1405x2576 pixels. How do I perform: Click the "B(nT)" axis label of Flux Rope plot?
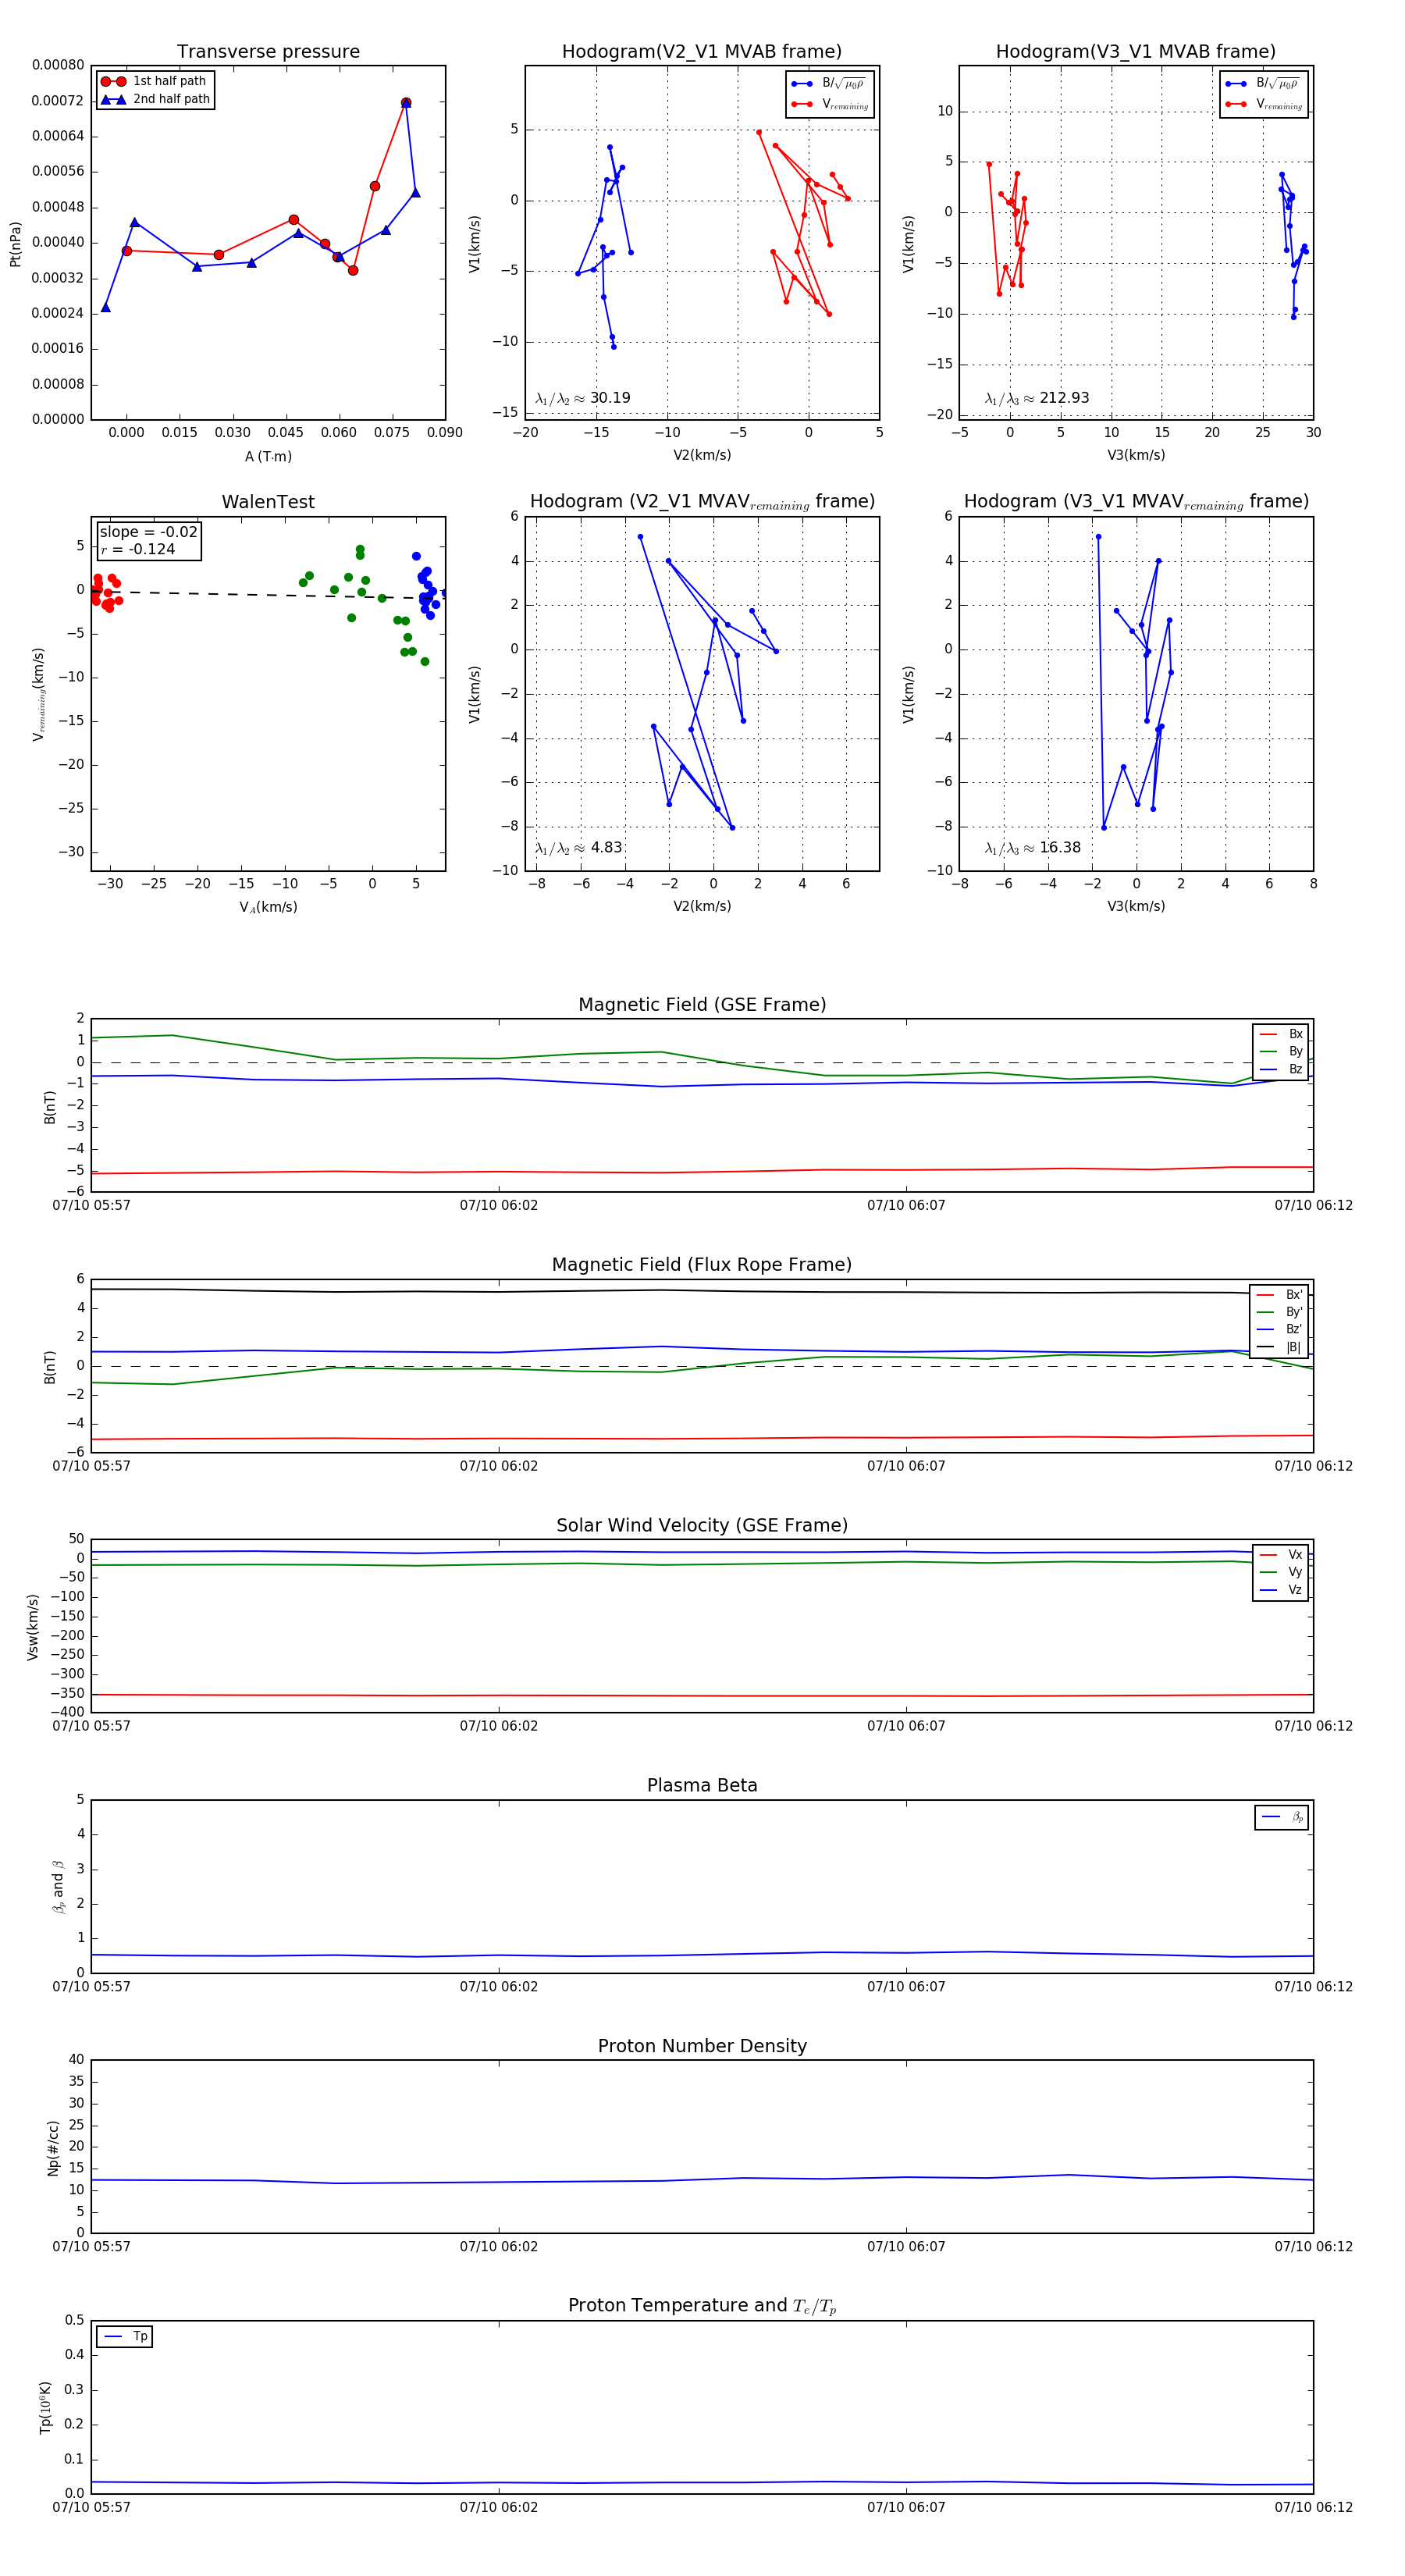tap(50, 1367)
